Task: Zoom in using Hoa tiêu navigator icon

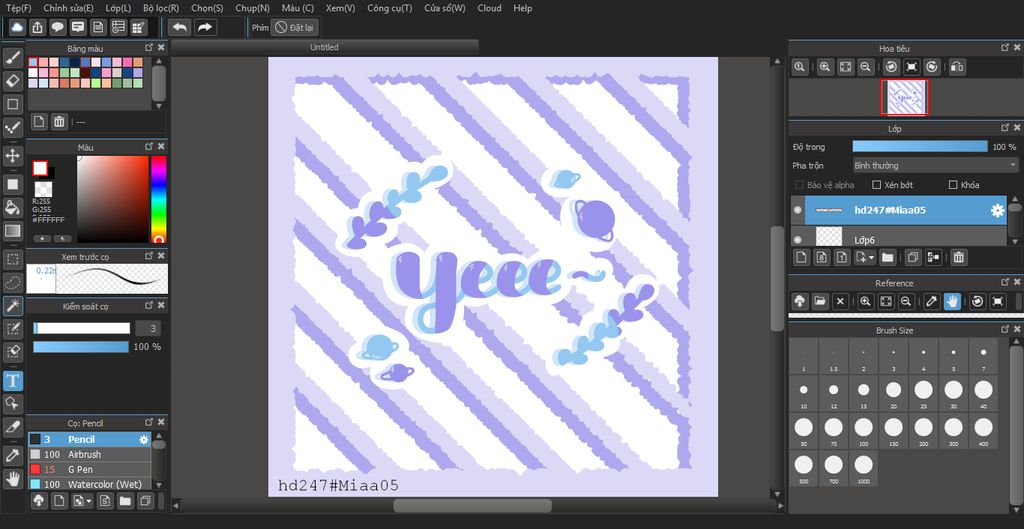Action: pyautogui.click(x=825, y=67)
